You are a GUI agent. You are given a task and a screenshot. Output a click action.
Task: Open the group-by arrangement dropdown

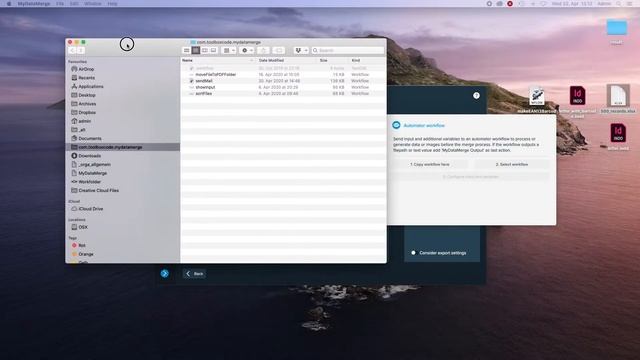229,50
